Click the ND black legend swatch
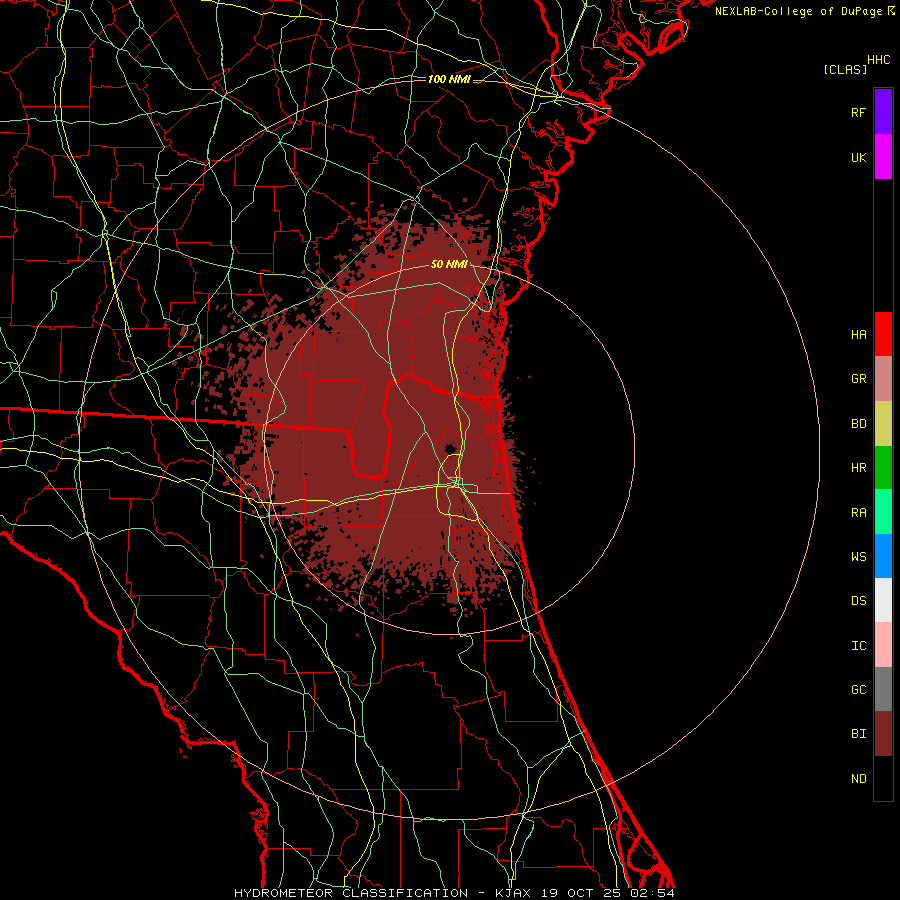This screenshot has width=900, height=900. coord(883,778)
